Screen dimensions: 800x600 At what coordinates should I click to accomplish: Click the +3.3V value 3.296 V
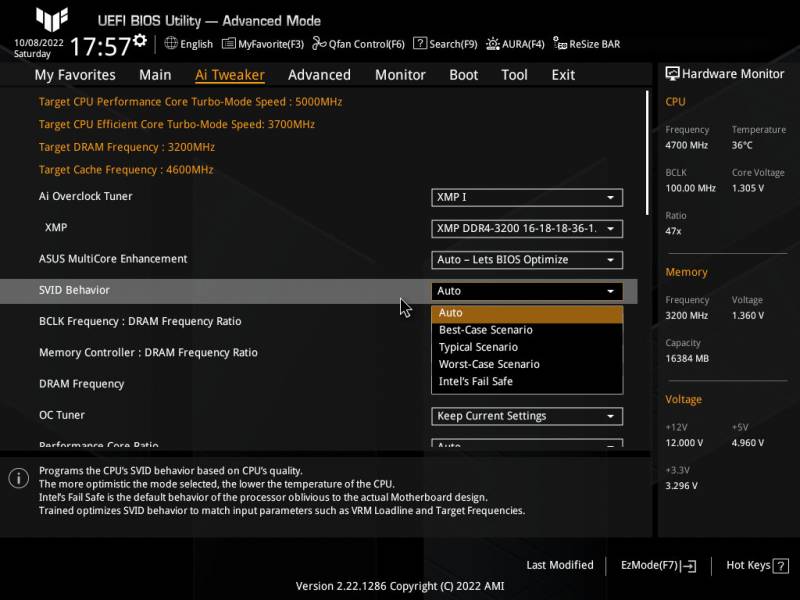click(681, 486)
